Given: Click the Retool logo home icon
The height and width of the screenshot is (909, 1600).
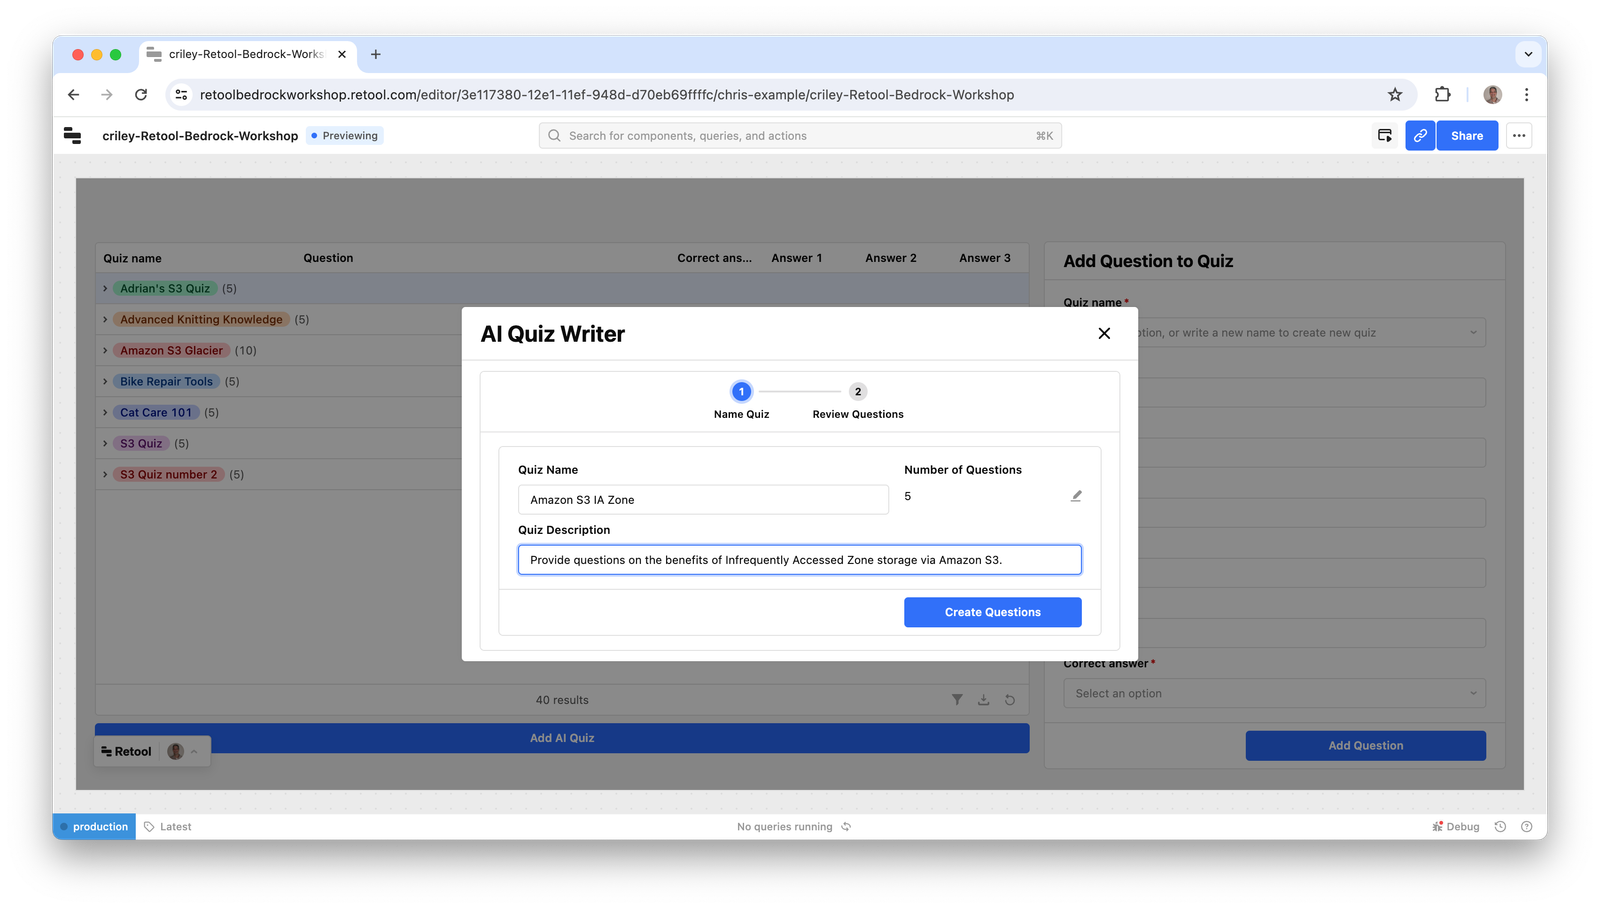Looking at the screenshot, I should click(72, 136).
